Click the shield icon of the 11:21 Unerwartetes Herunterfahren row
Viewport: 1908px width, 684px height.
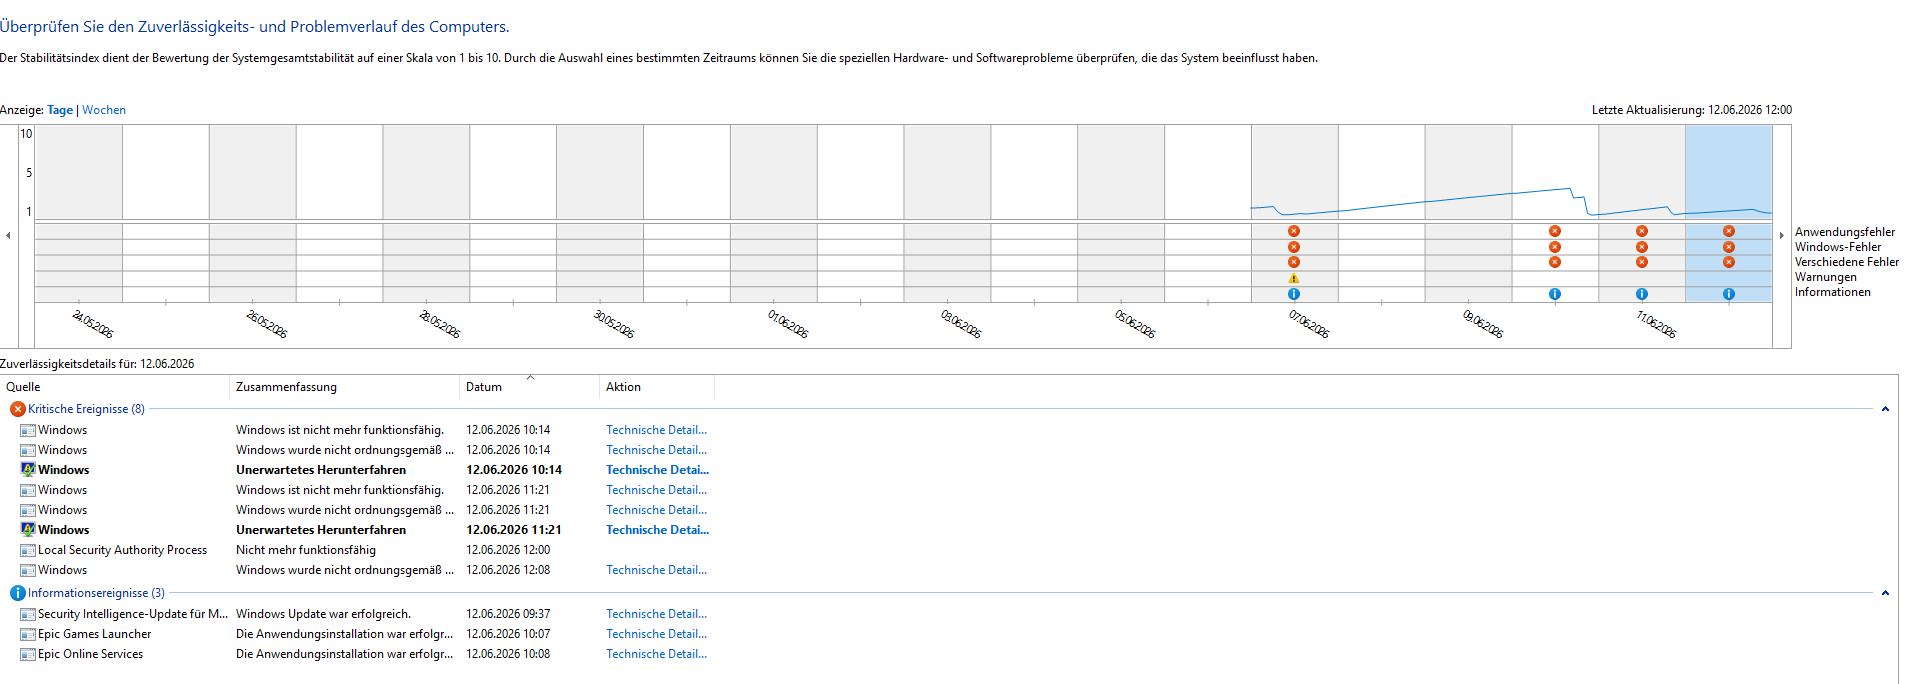coord(28,530)
